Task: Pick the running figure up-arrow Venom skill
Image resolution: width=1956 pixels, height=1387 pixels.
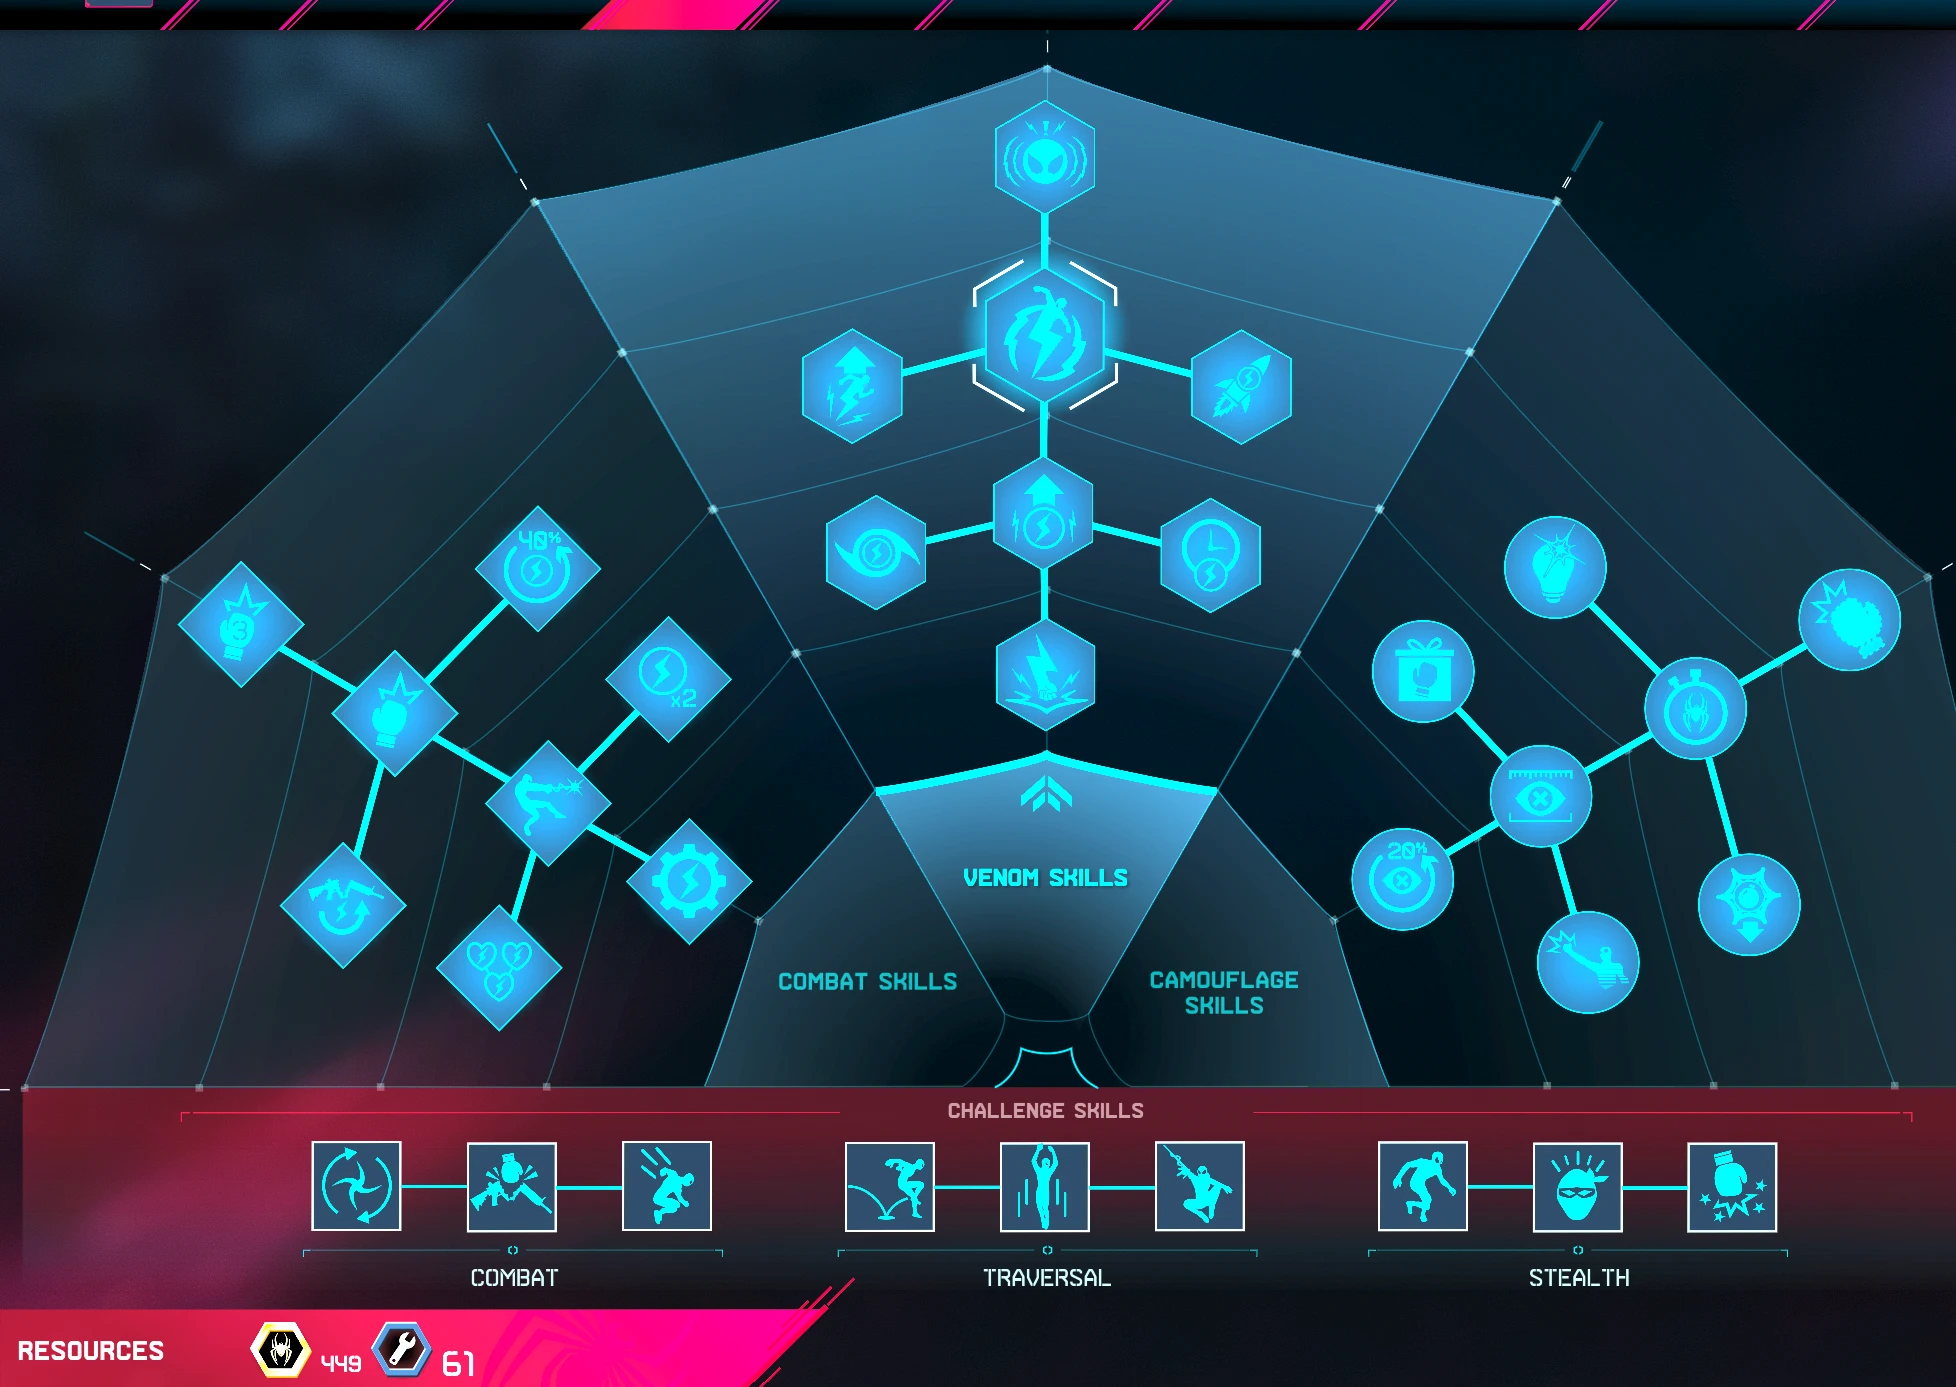Action: tap(852, 386)
